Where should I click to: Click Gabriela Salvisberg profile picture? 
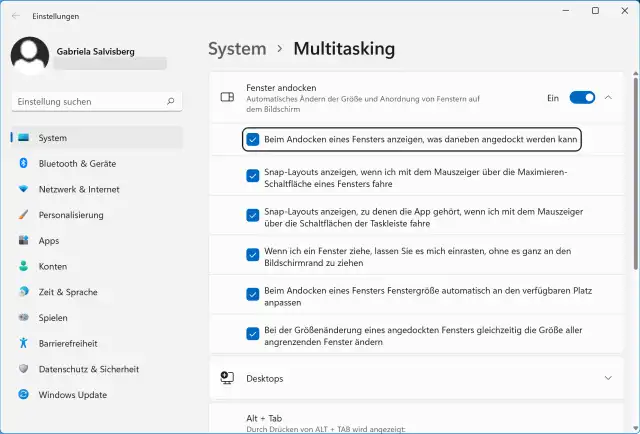[x=30, y=56]
